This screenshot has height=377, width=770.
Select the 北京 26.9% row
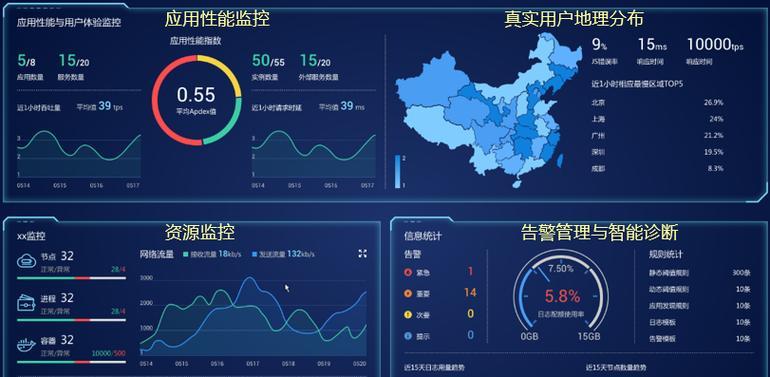[x=657, y=103]
